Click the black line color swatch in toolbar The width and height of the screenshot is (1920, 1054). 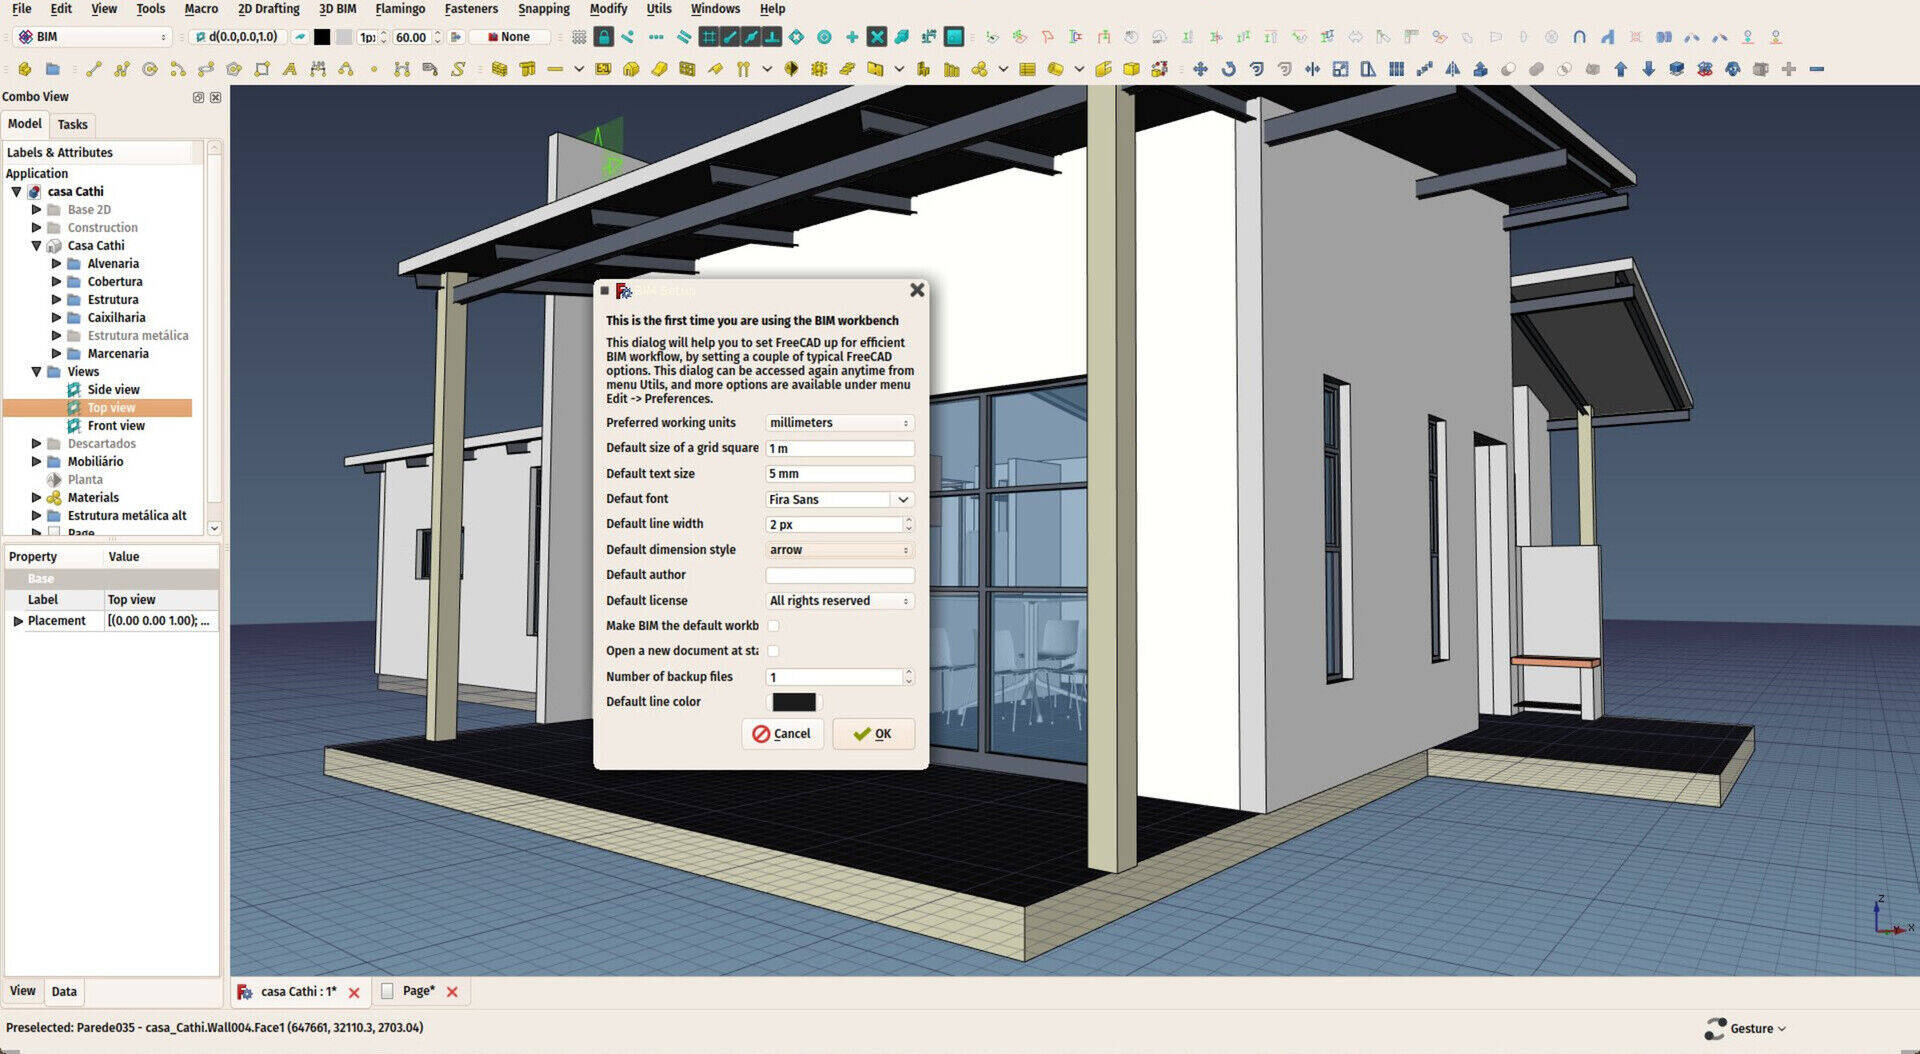pos(322,37)
